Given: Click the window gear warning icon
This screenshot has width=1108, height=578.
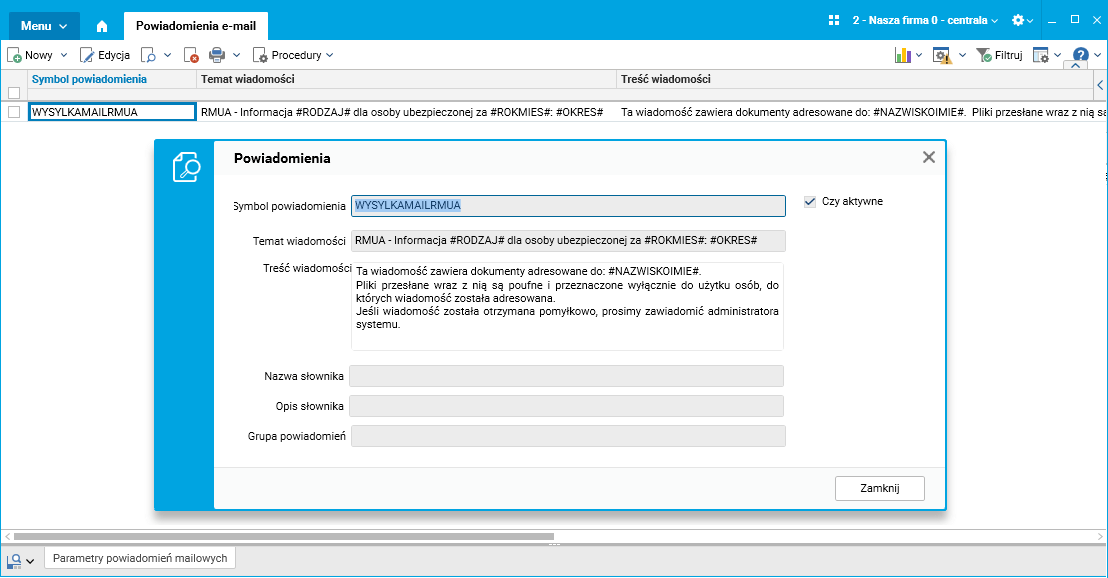Looking at the screenshot, I should pyautogui.click(x=942, y=55).
